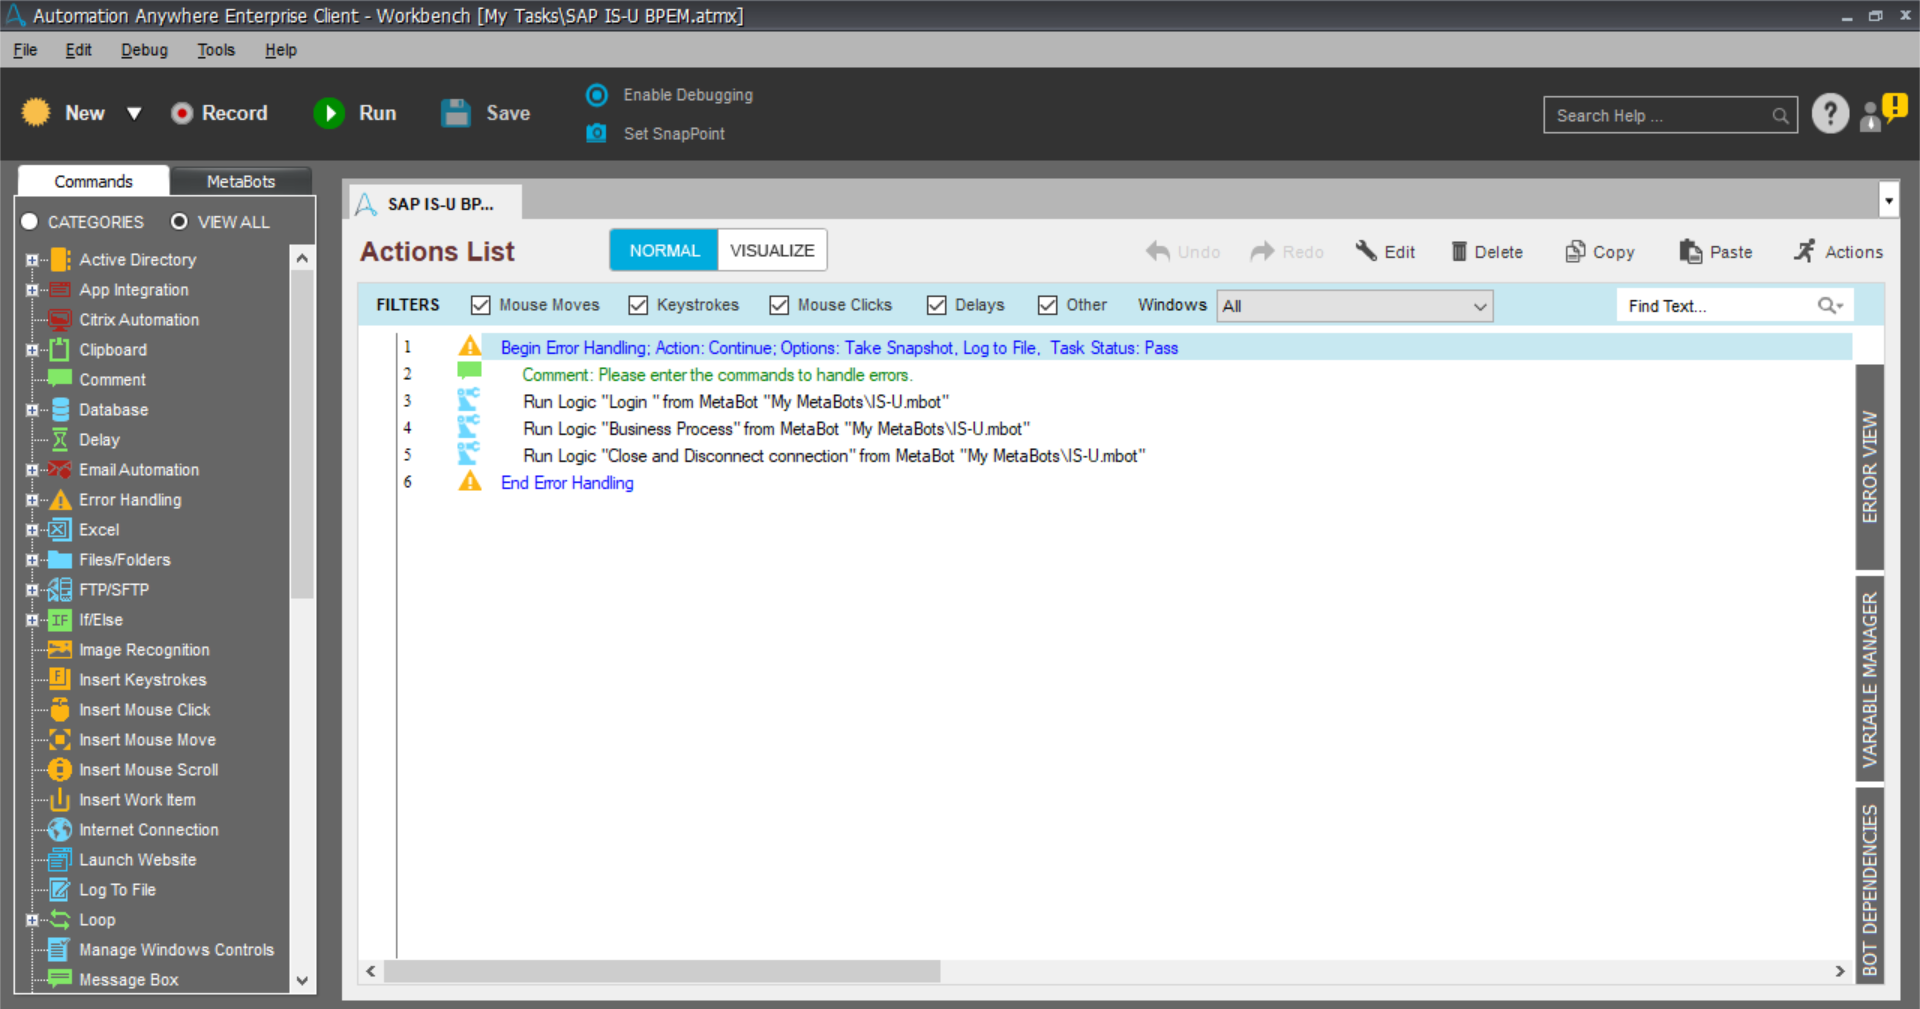Image resolution: width=1920 pixels, height=1009 pixels.
Task: Open the Debug menu
Action: click(144, 50)
